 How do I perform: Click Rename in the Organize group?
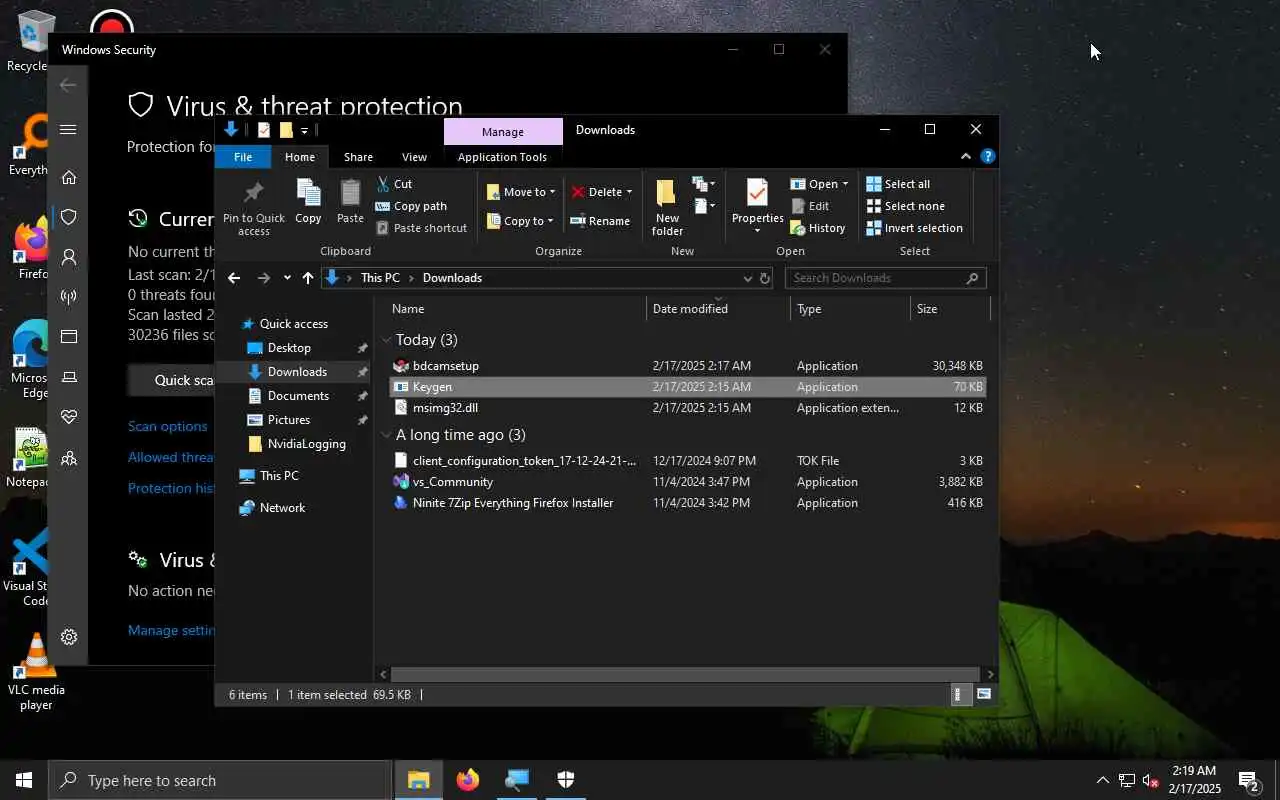coord(600,221)
